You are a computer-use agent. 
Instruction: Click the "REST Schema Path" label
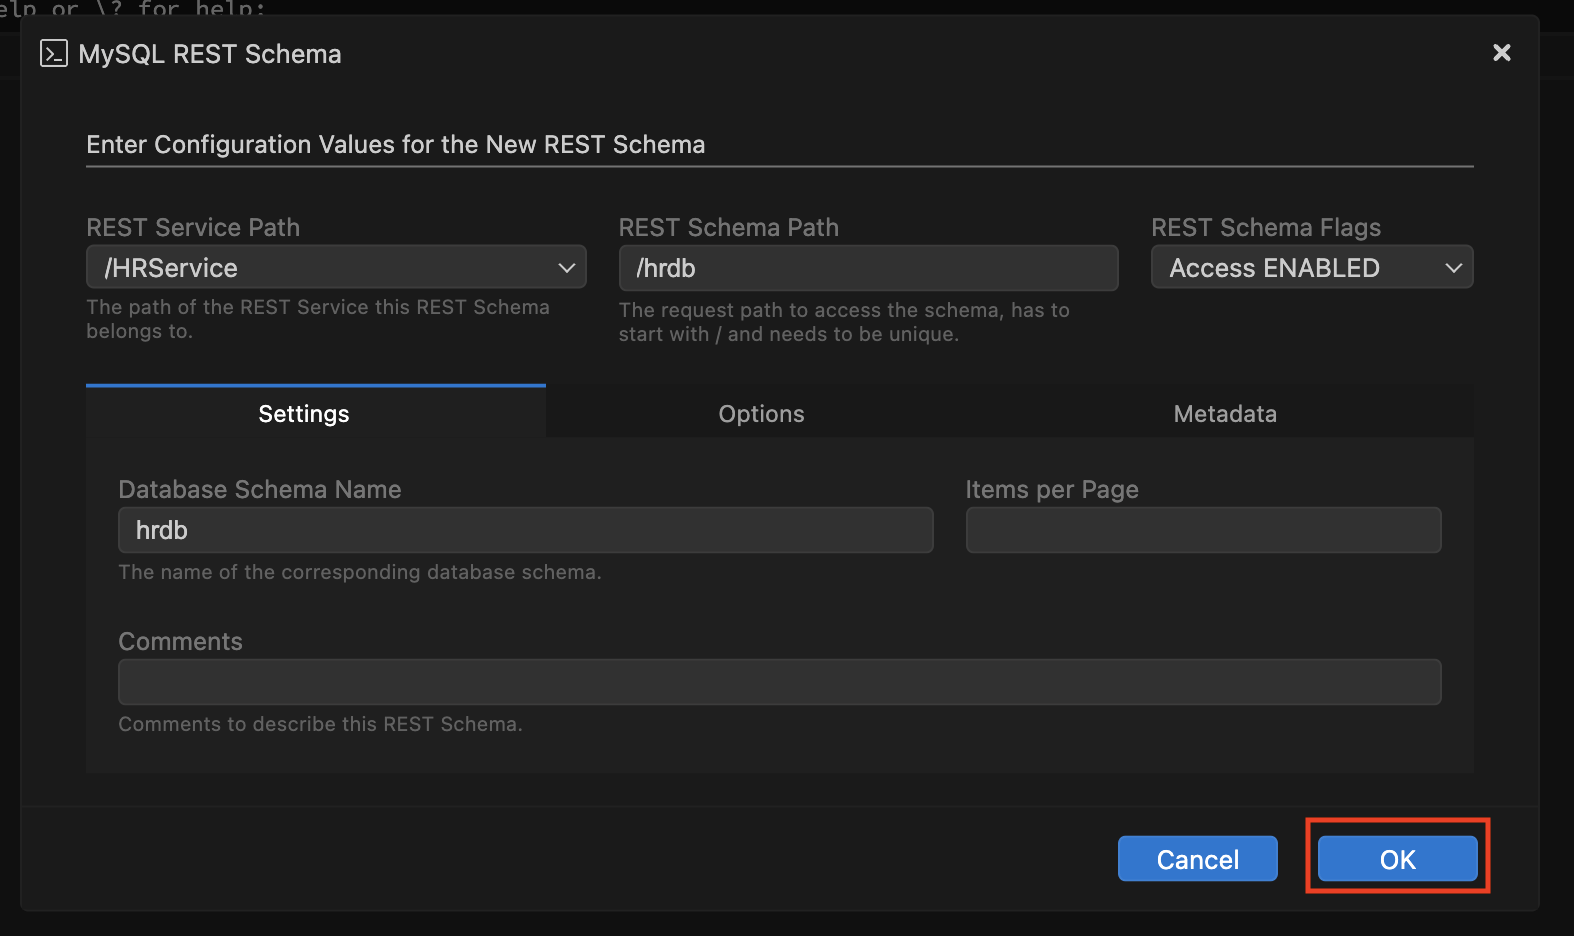point(728,228)
